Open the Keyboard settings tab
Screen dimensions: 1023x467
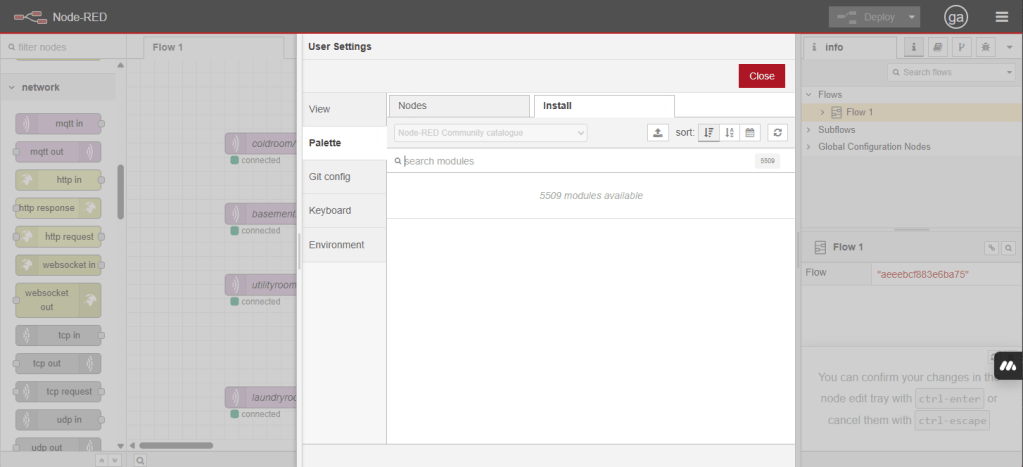tap(344, 211)
